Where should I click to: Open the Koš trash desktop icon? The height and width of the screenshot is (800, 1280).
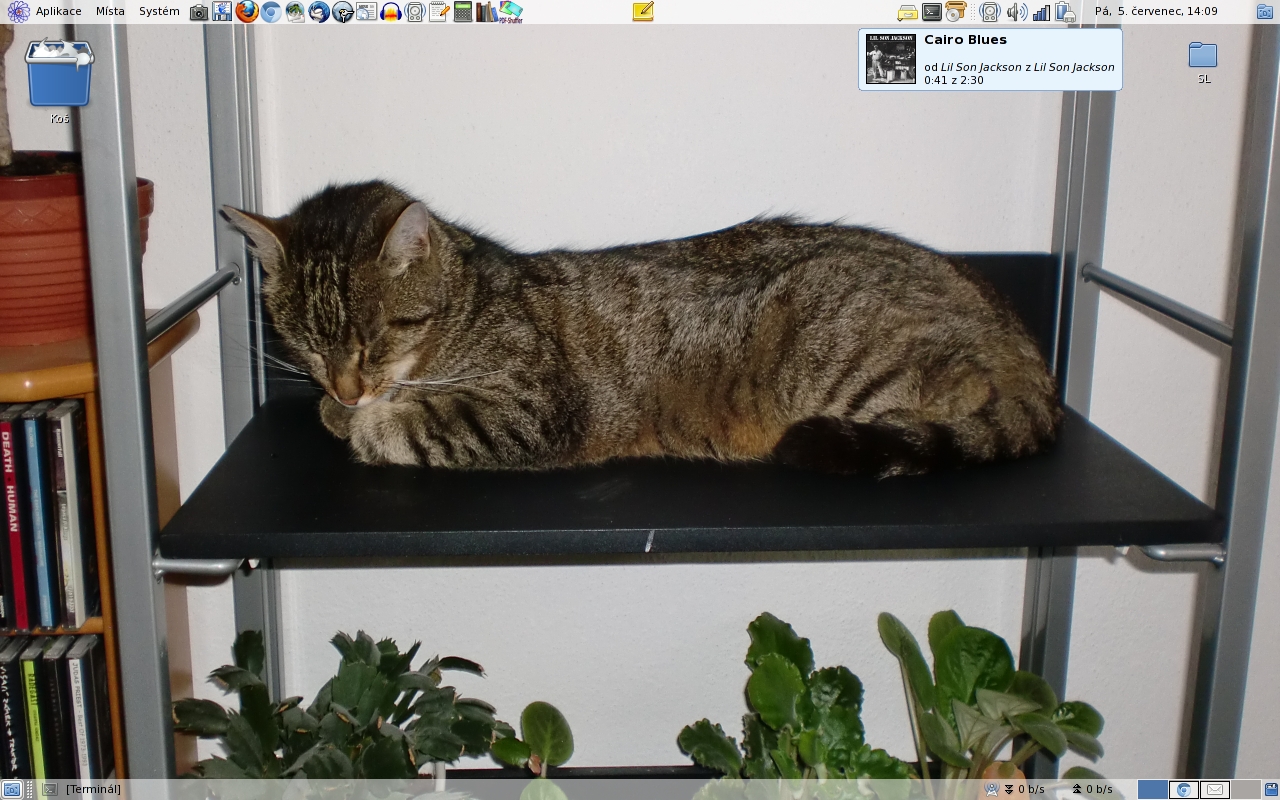(59, 80)
